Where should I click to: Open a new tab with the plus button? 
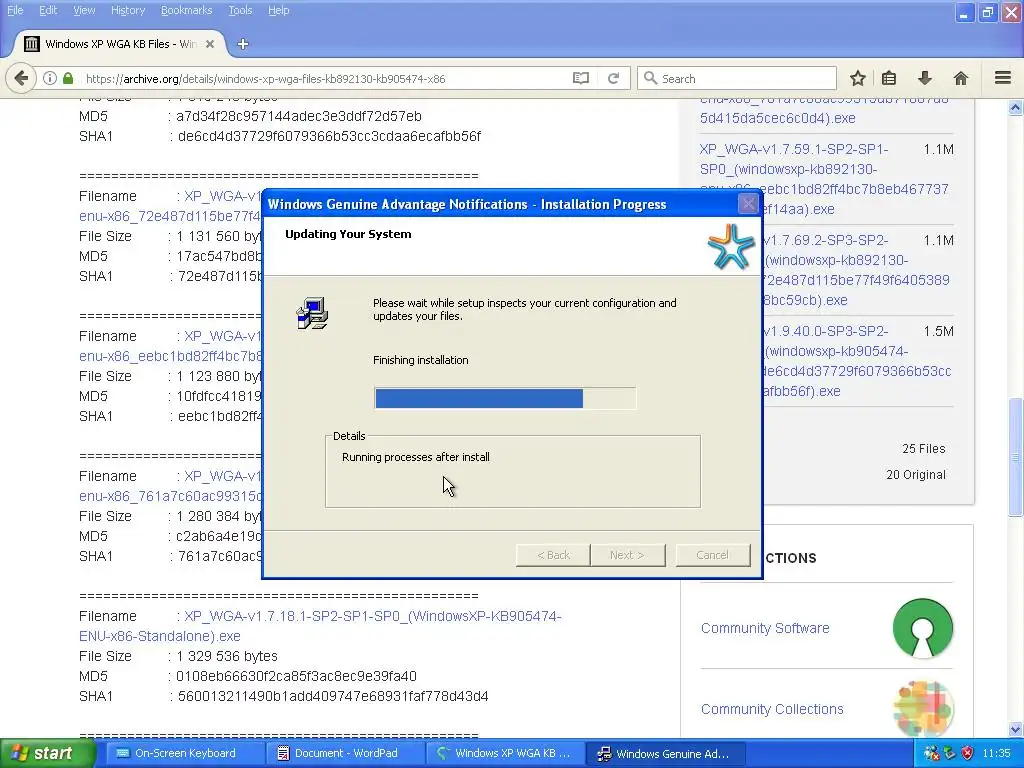243,44
